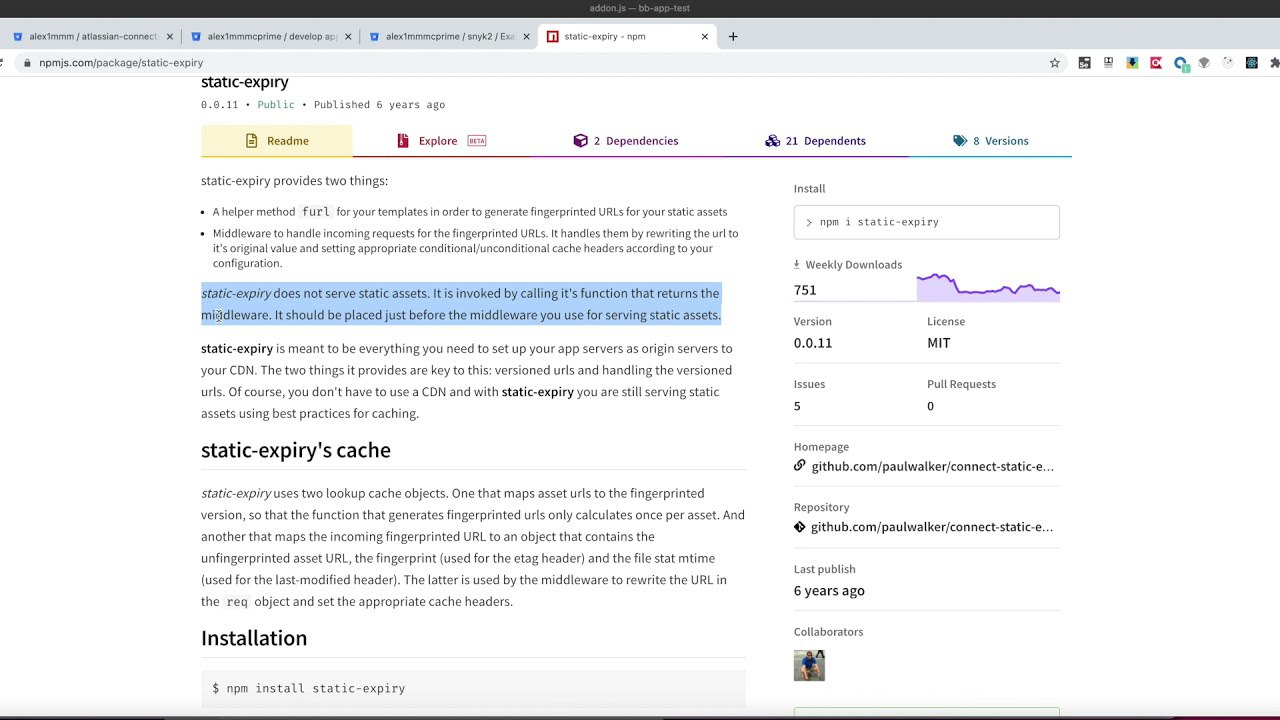Click the highlighted static-expiry italic word
1280x720 pixels.
[236, 293]
